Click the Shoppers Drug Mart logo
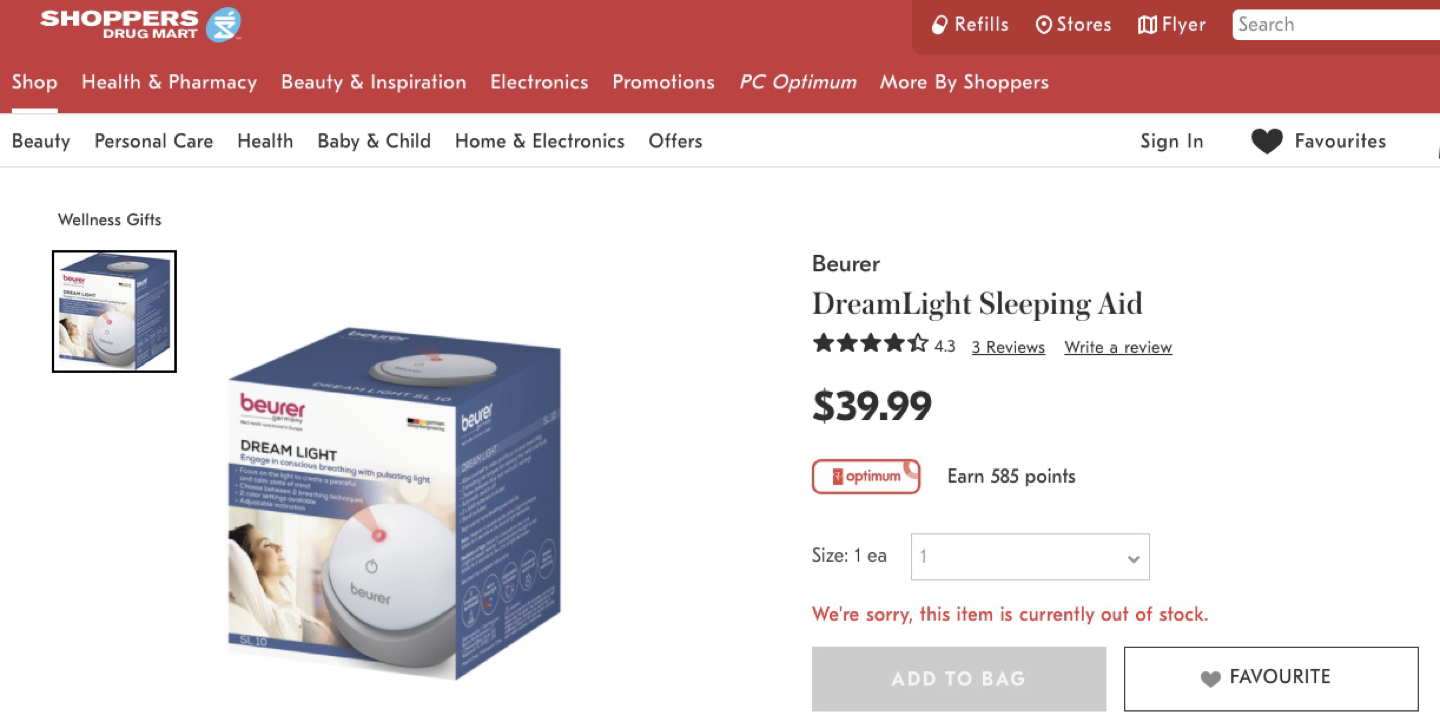This screenshot has width=1440, height=728. tap(140, 24)
